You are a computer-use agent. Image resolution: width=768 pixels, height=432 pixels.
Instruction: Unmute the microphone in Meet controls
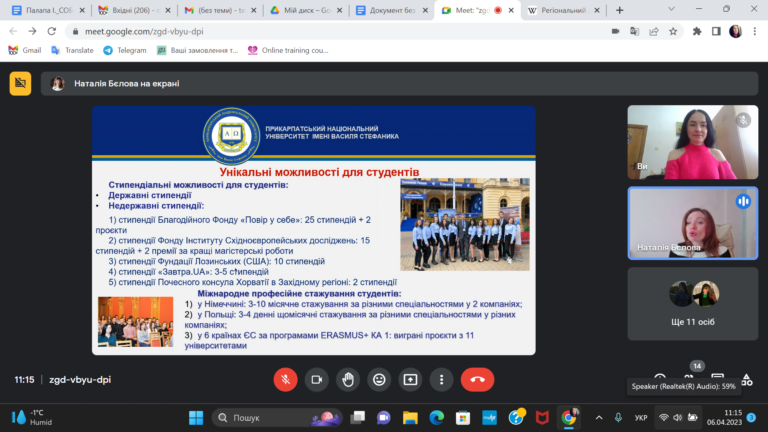[x=286, y=380]
